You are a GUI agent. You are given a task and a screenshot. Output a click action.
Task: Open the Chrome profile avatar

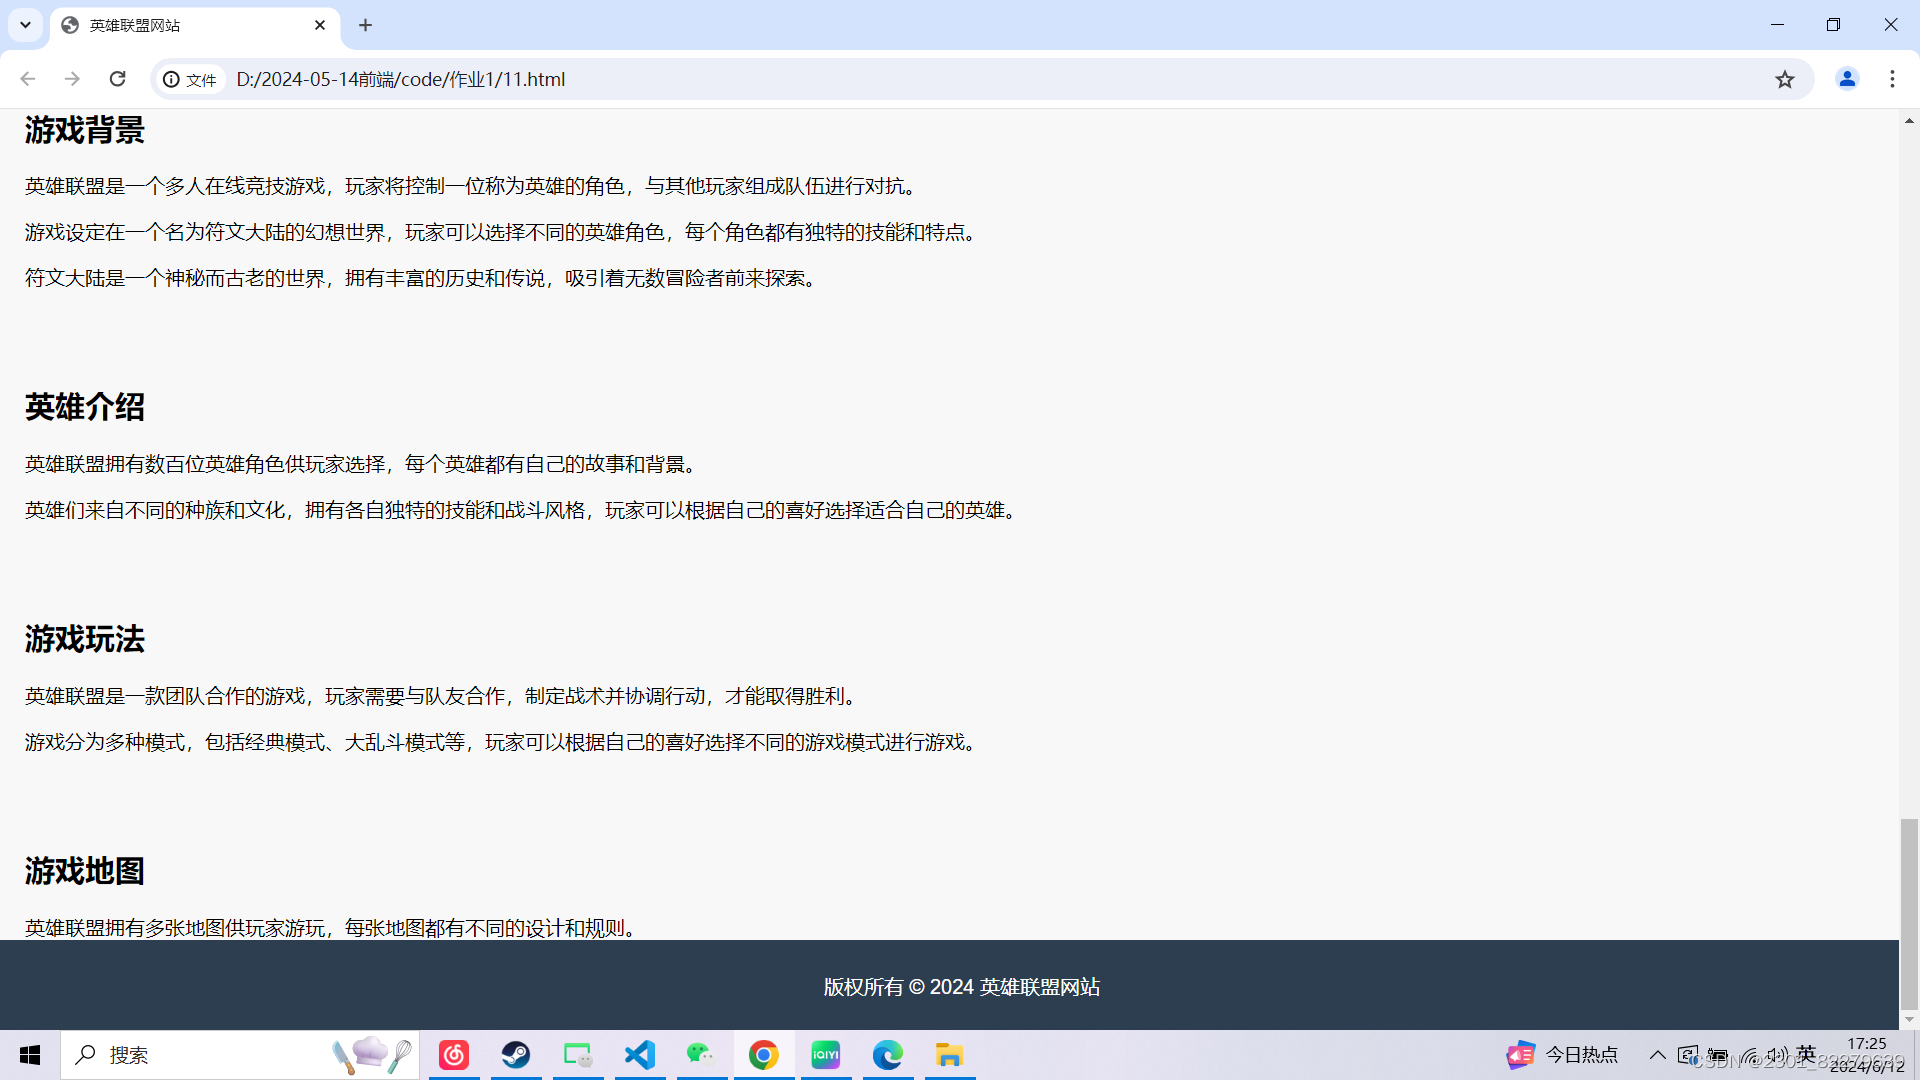tap(1847, 79)
